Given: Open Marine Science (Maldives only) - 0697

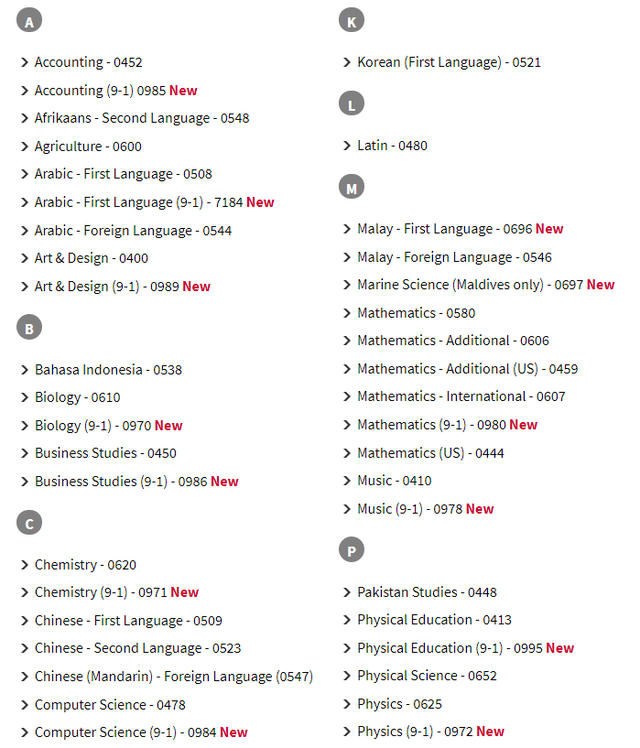Looking at the screenshot, I should pos(485,285).
